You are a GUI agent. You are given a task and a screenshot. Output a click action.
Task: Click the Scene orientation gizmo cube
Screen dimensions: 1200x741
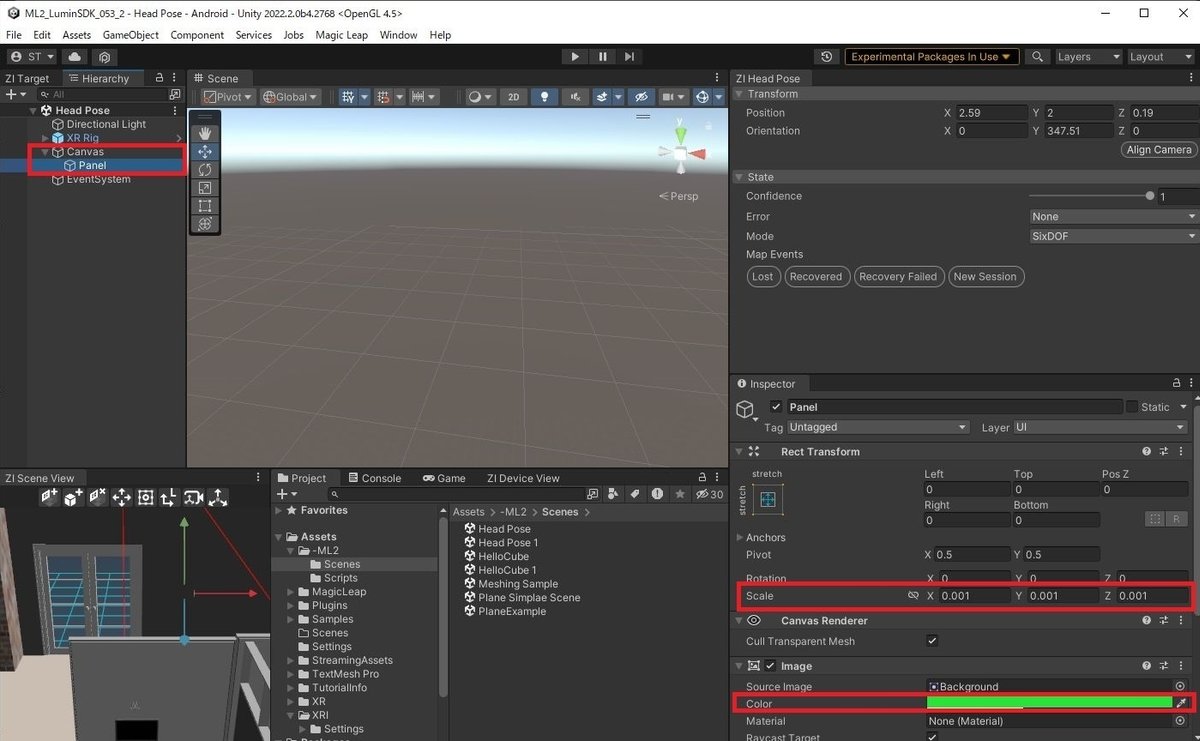680,153
